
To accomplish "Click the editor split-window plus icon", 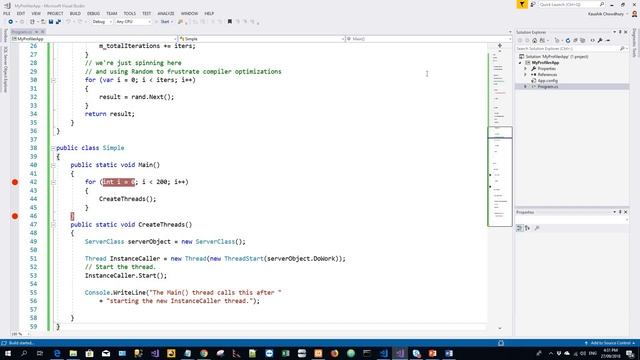I will 500,46.
